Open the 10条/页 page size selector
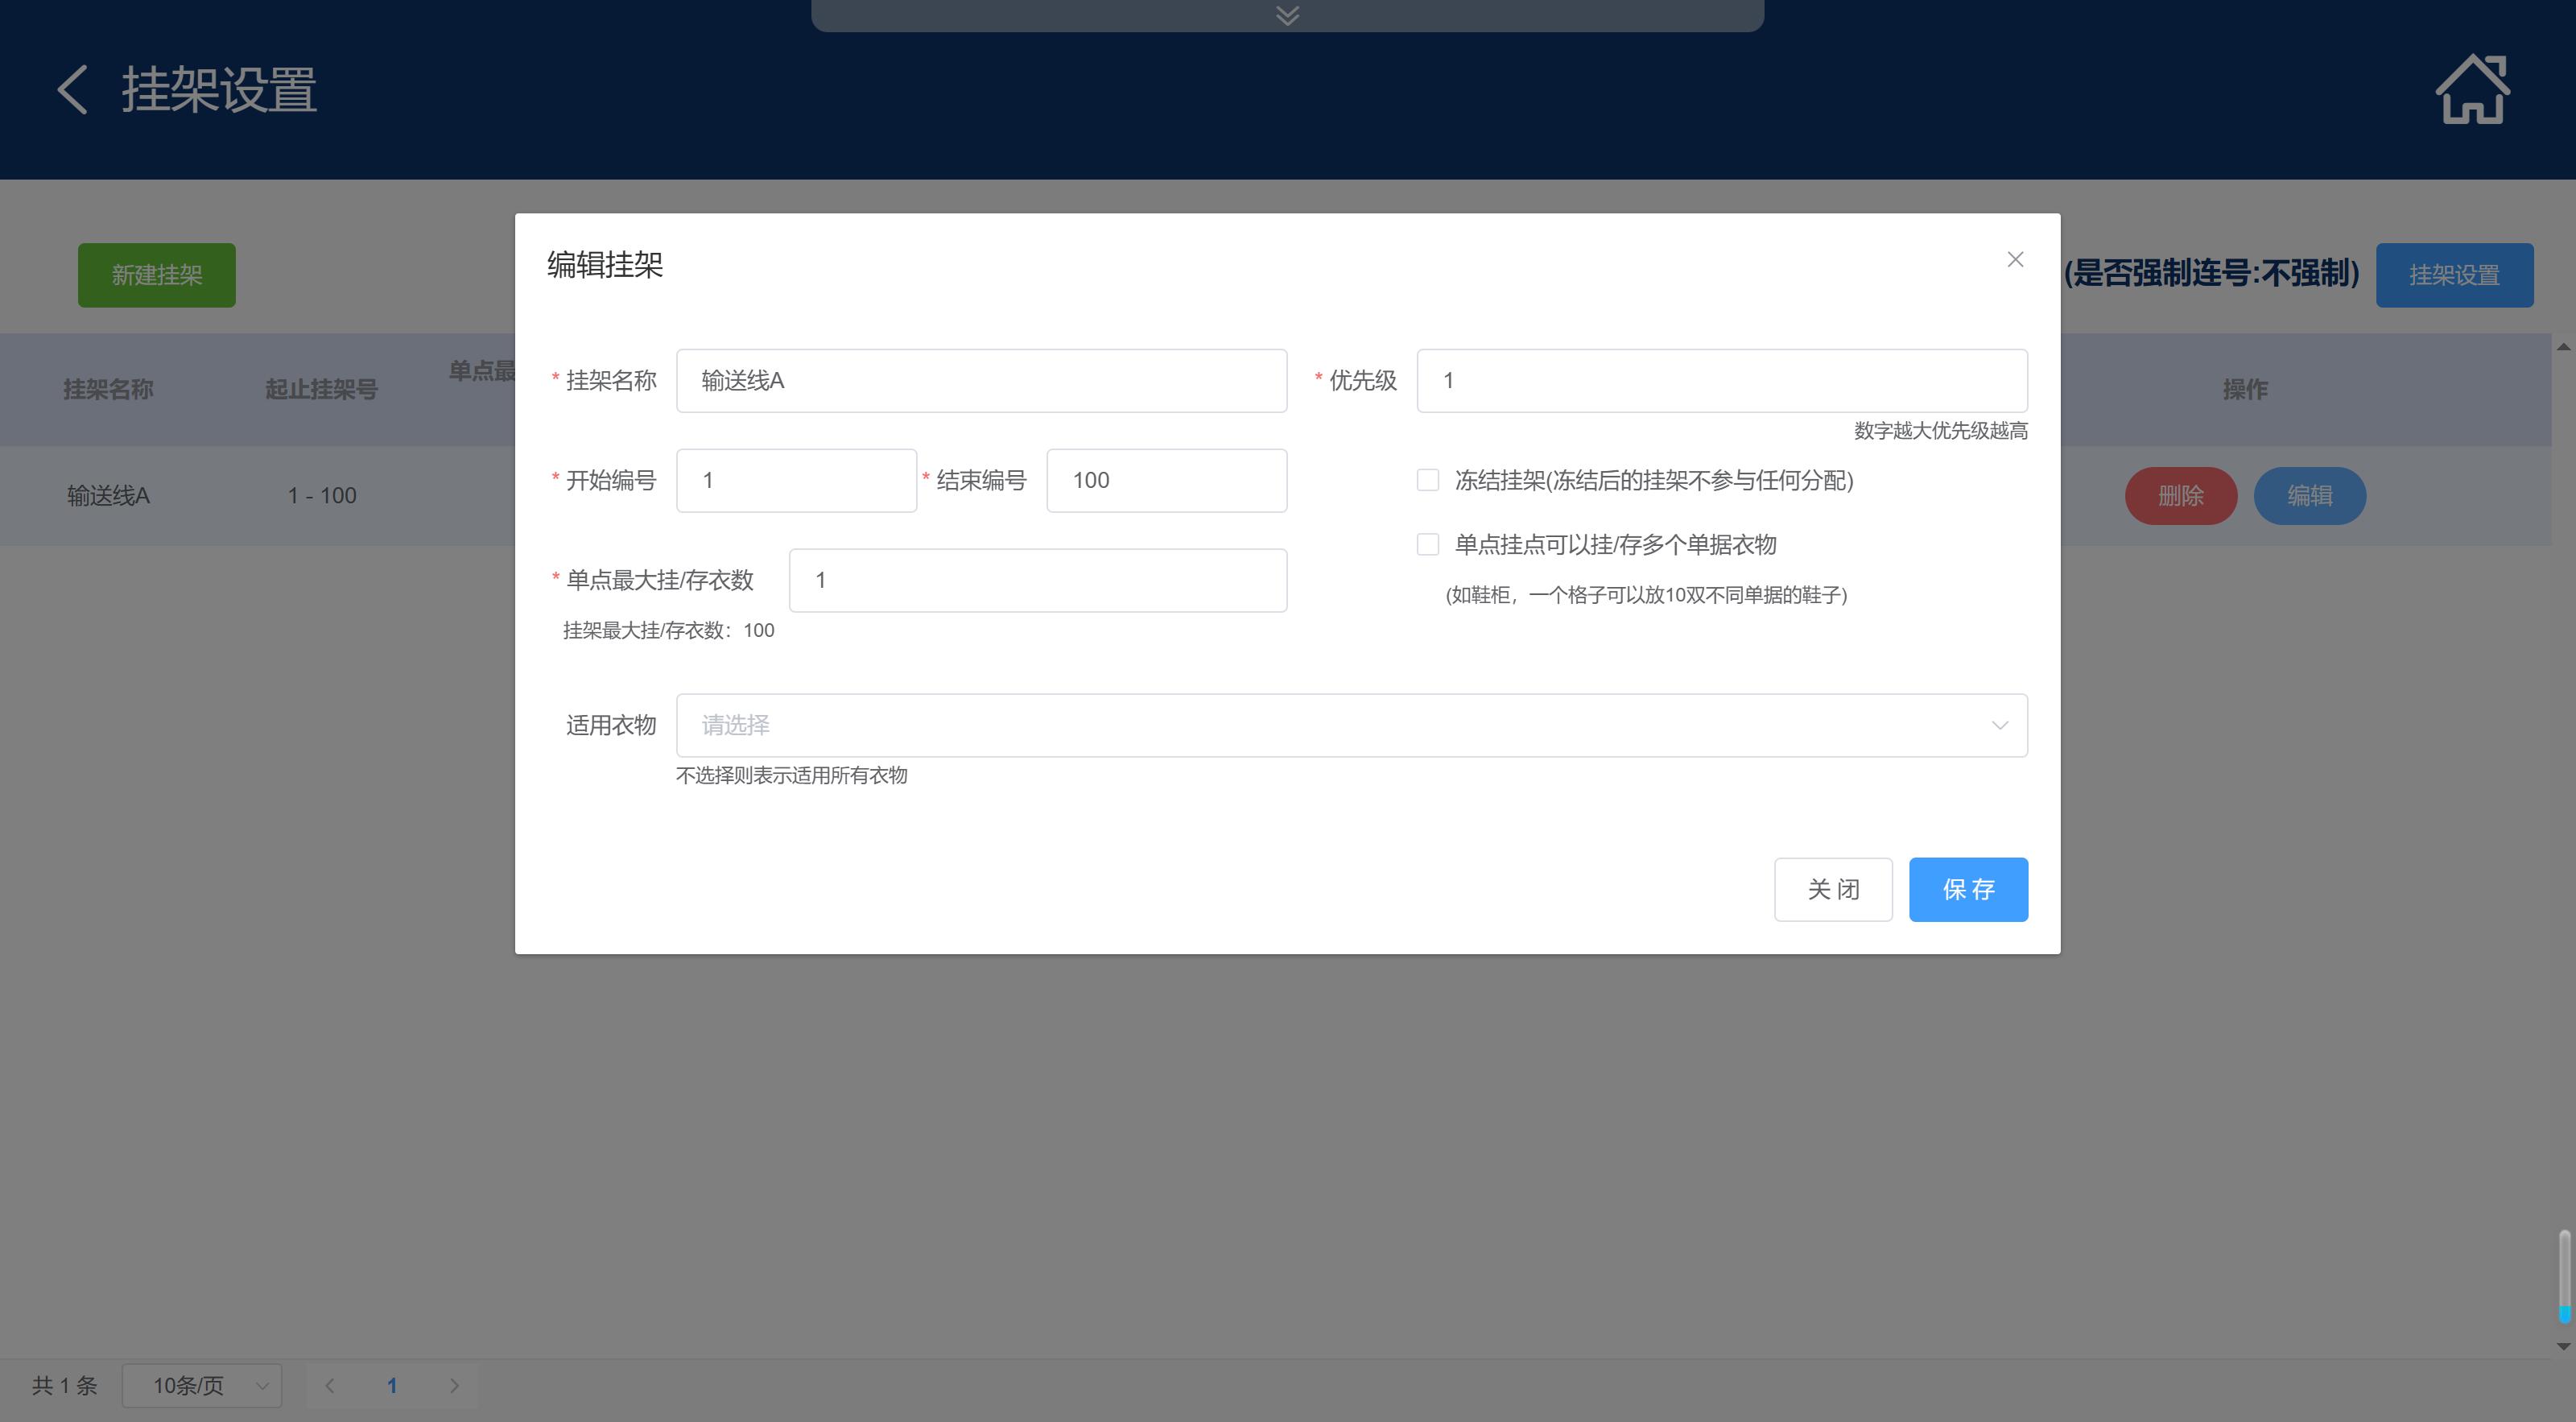Screen dimensions: 2576x1422 (x=202, y=1385)
